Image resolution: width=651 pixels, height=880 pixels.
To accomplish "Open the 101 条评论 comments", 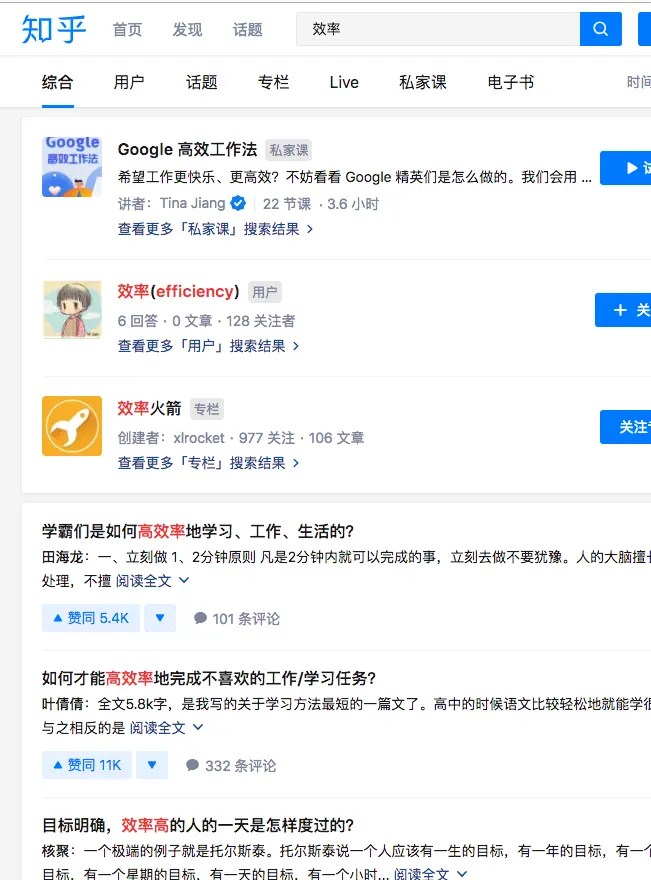I will pos(237,618).
